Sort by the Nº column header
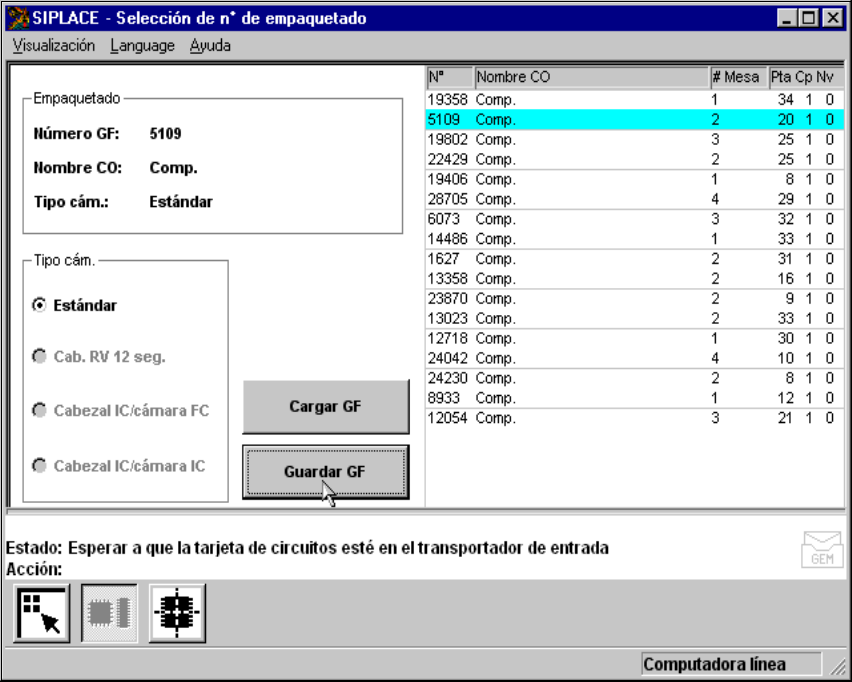 click(x=450, y=77)
